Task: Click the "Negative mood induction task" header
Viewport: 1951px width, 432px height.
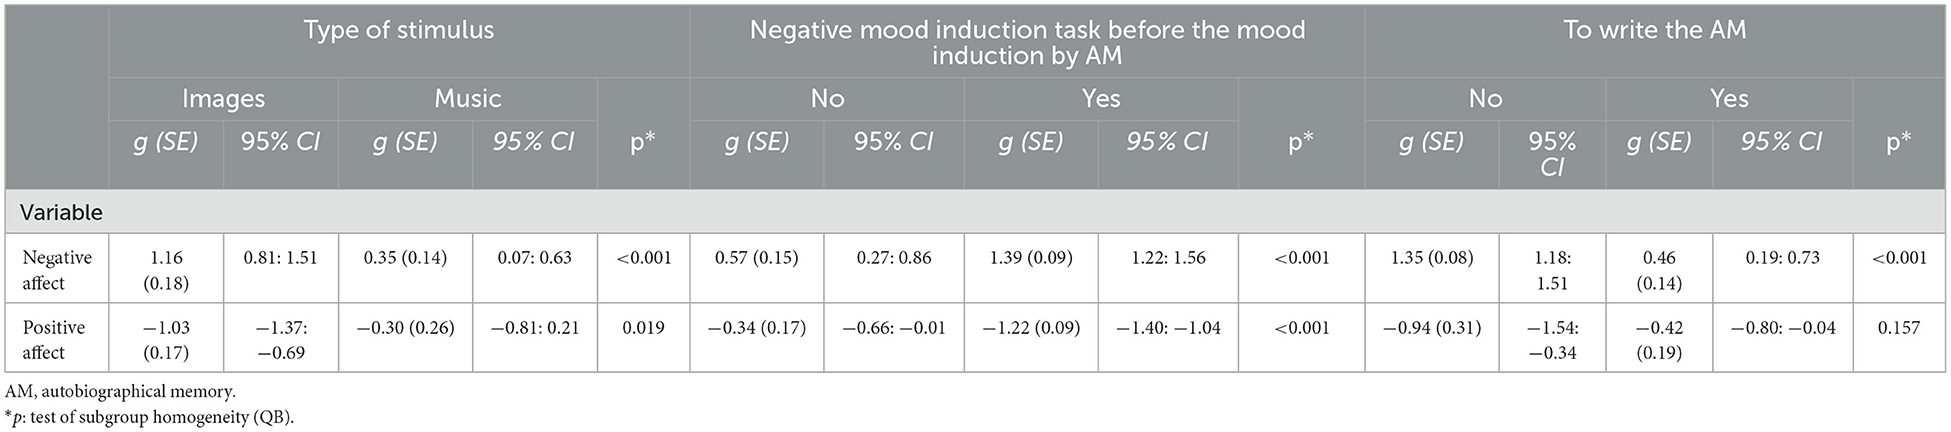Action: [1027, 43]
